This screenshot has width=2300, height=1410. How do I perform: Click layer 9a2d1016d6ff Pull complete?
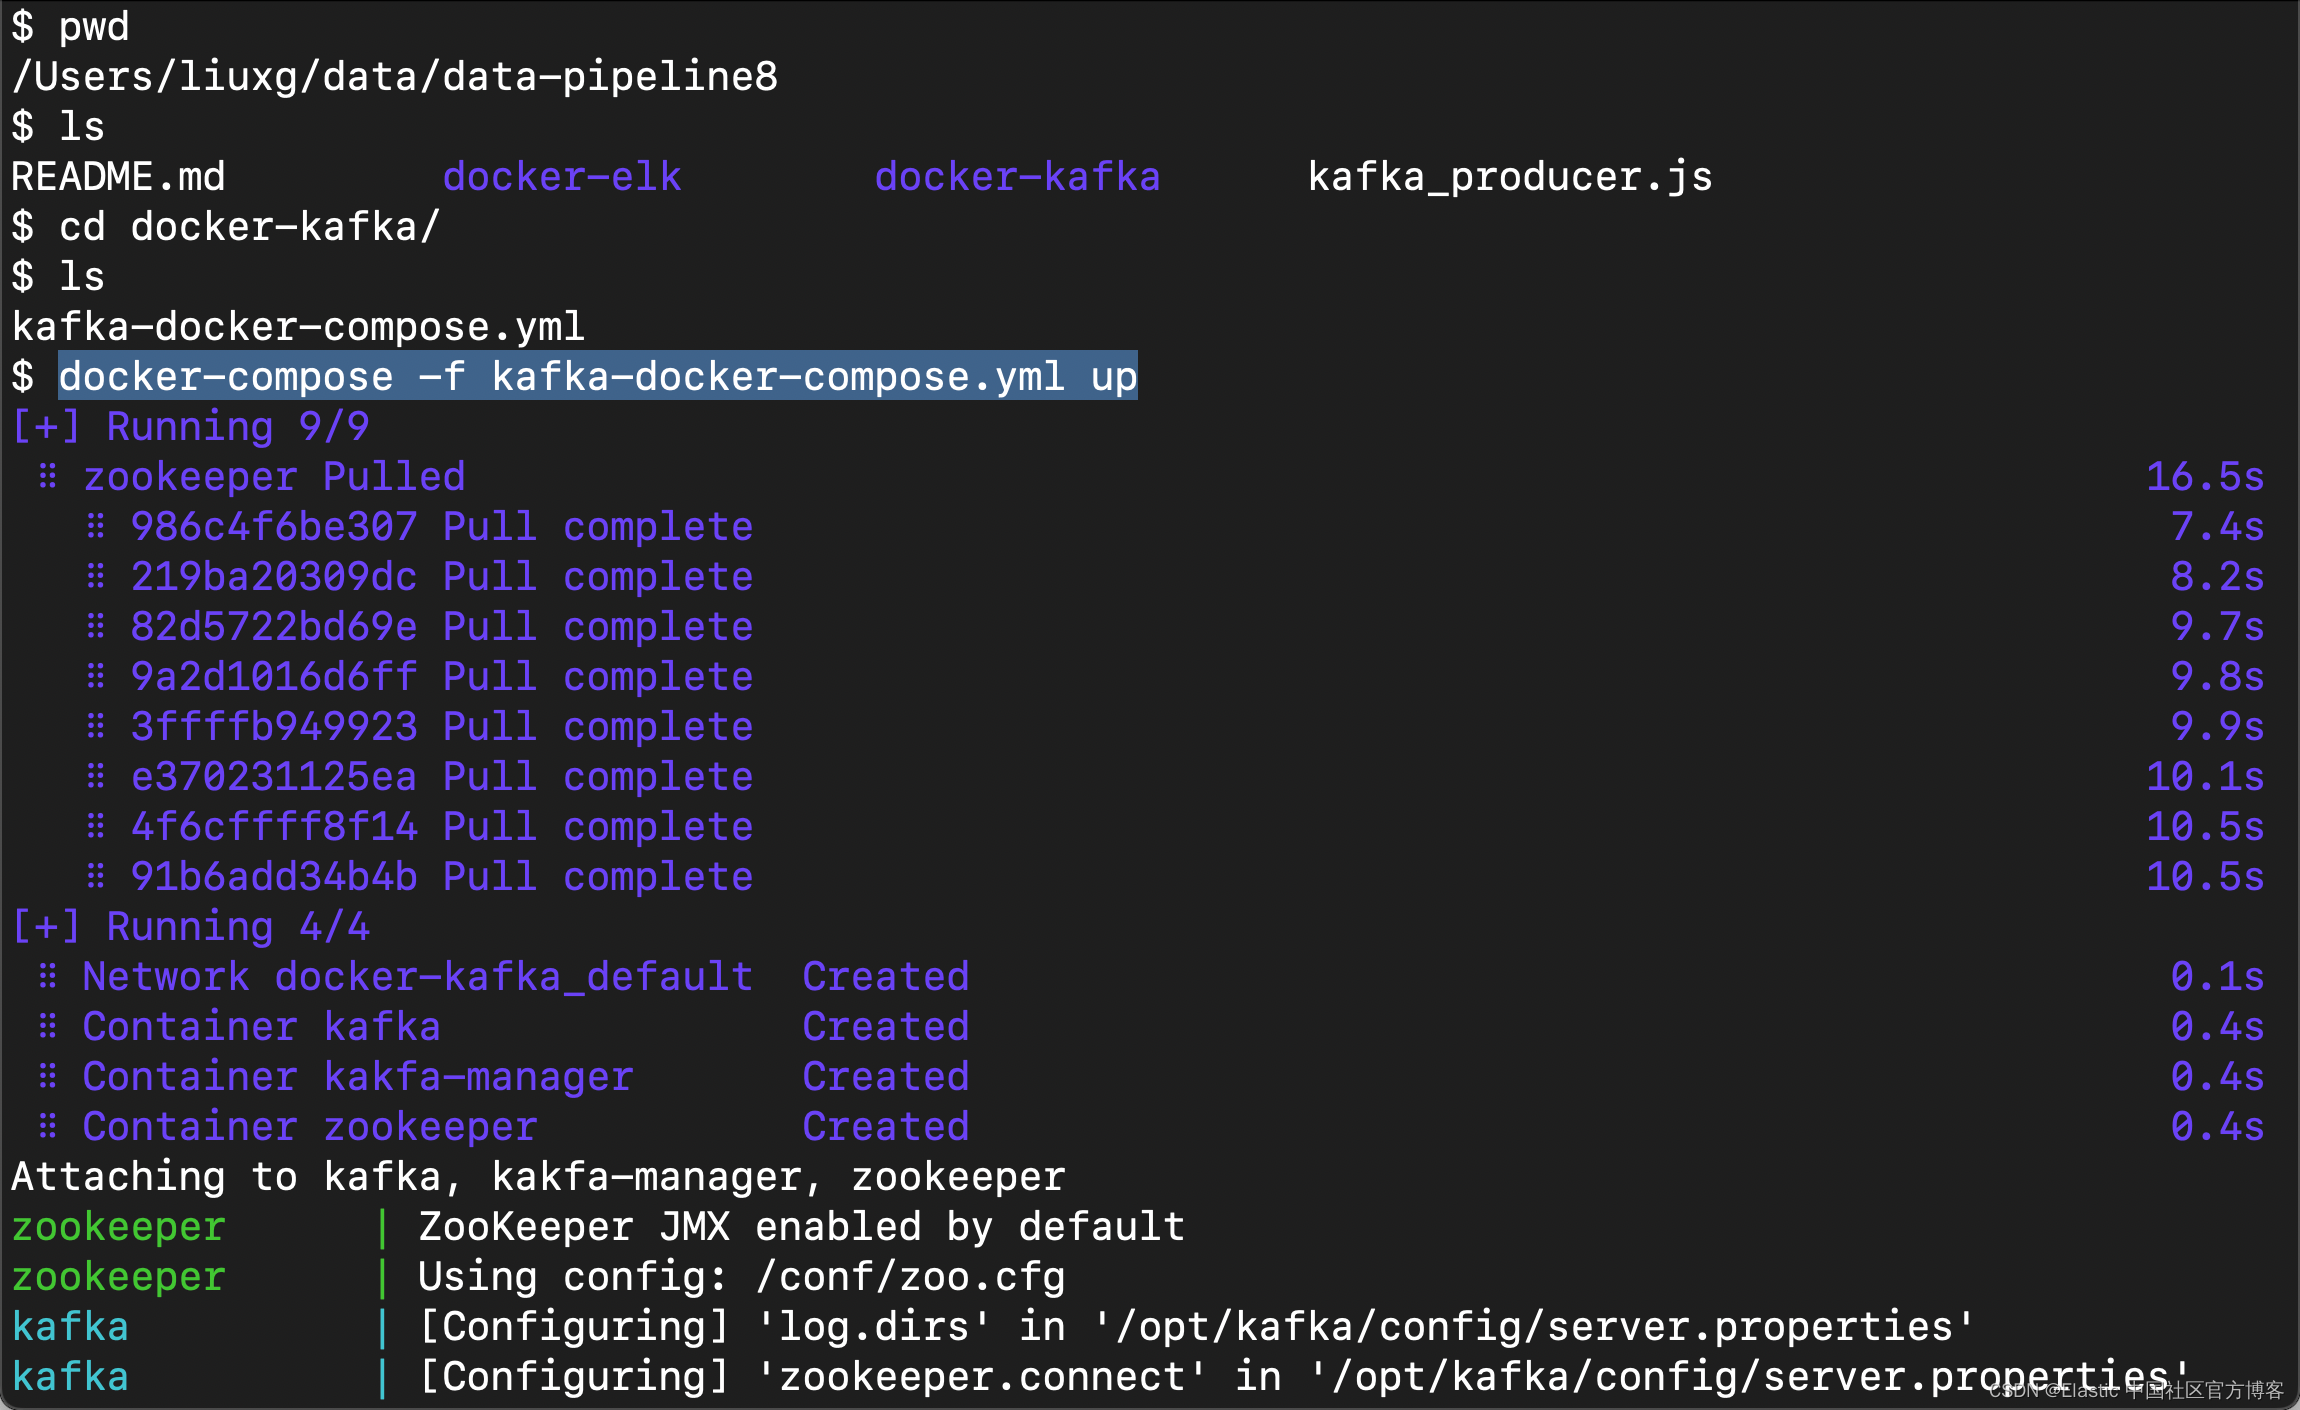click(442, 677)
